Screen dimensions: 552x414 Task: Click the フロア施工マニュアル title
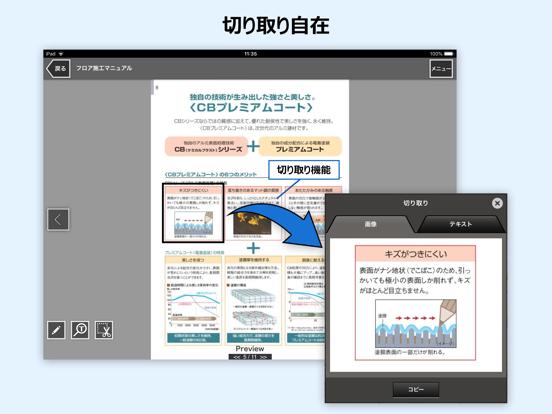click(104, 68)
